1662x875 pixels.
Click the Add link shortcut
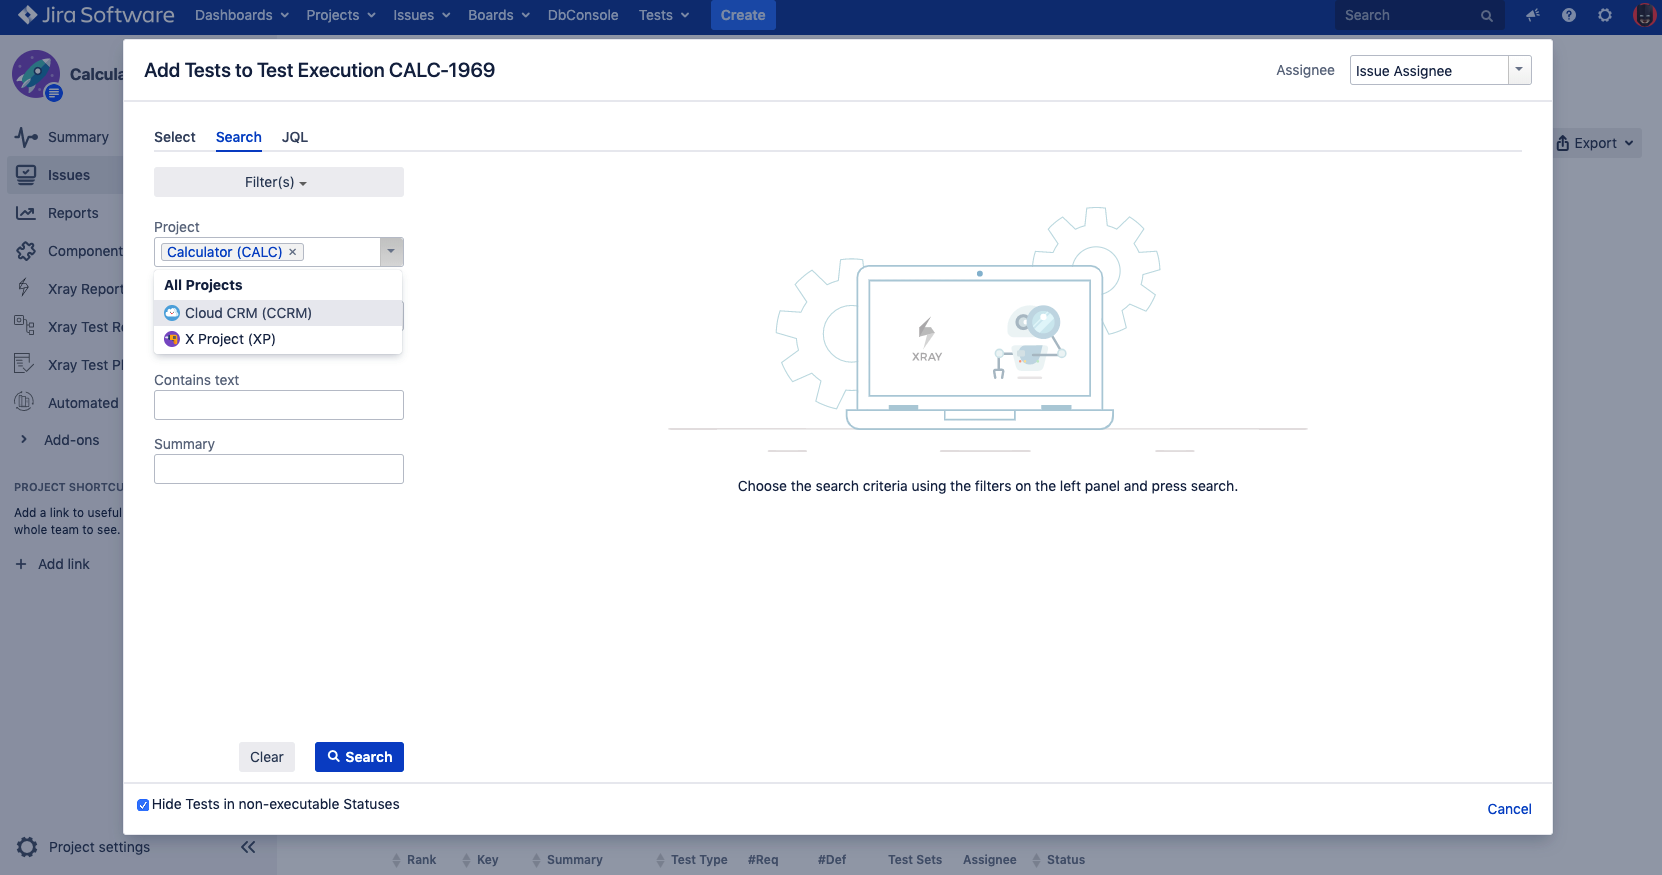point(64,564)
